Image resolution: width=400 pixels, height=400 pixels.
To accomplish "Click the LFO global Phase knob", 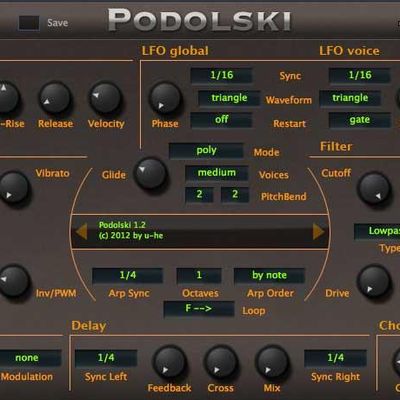I will click(x=165, y=99).
